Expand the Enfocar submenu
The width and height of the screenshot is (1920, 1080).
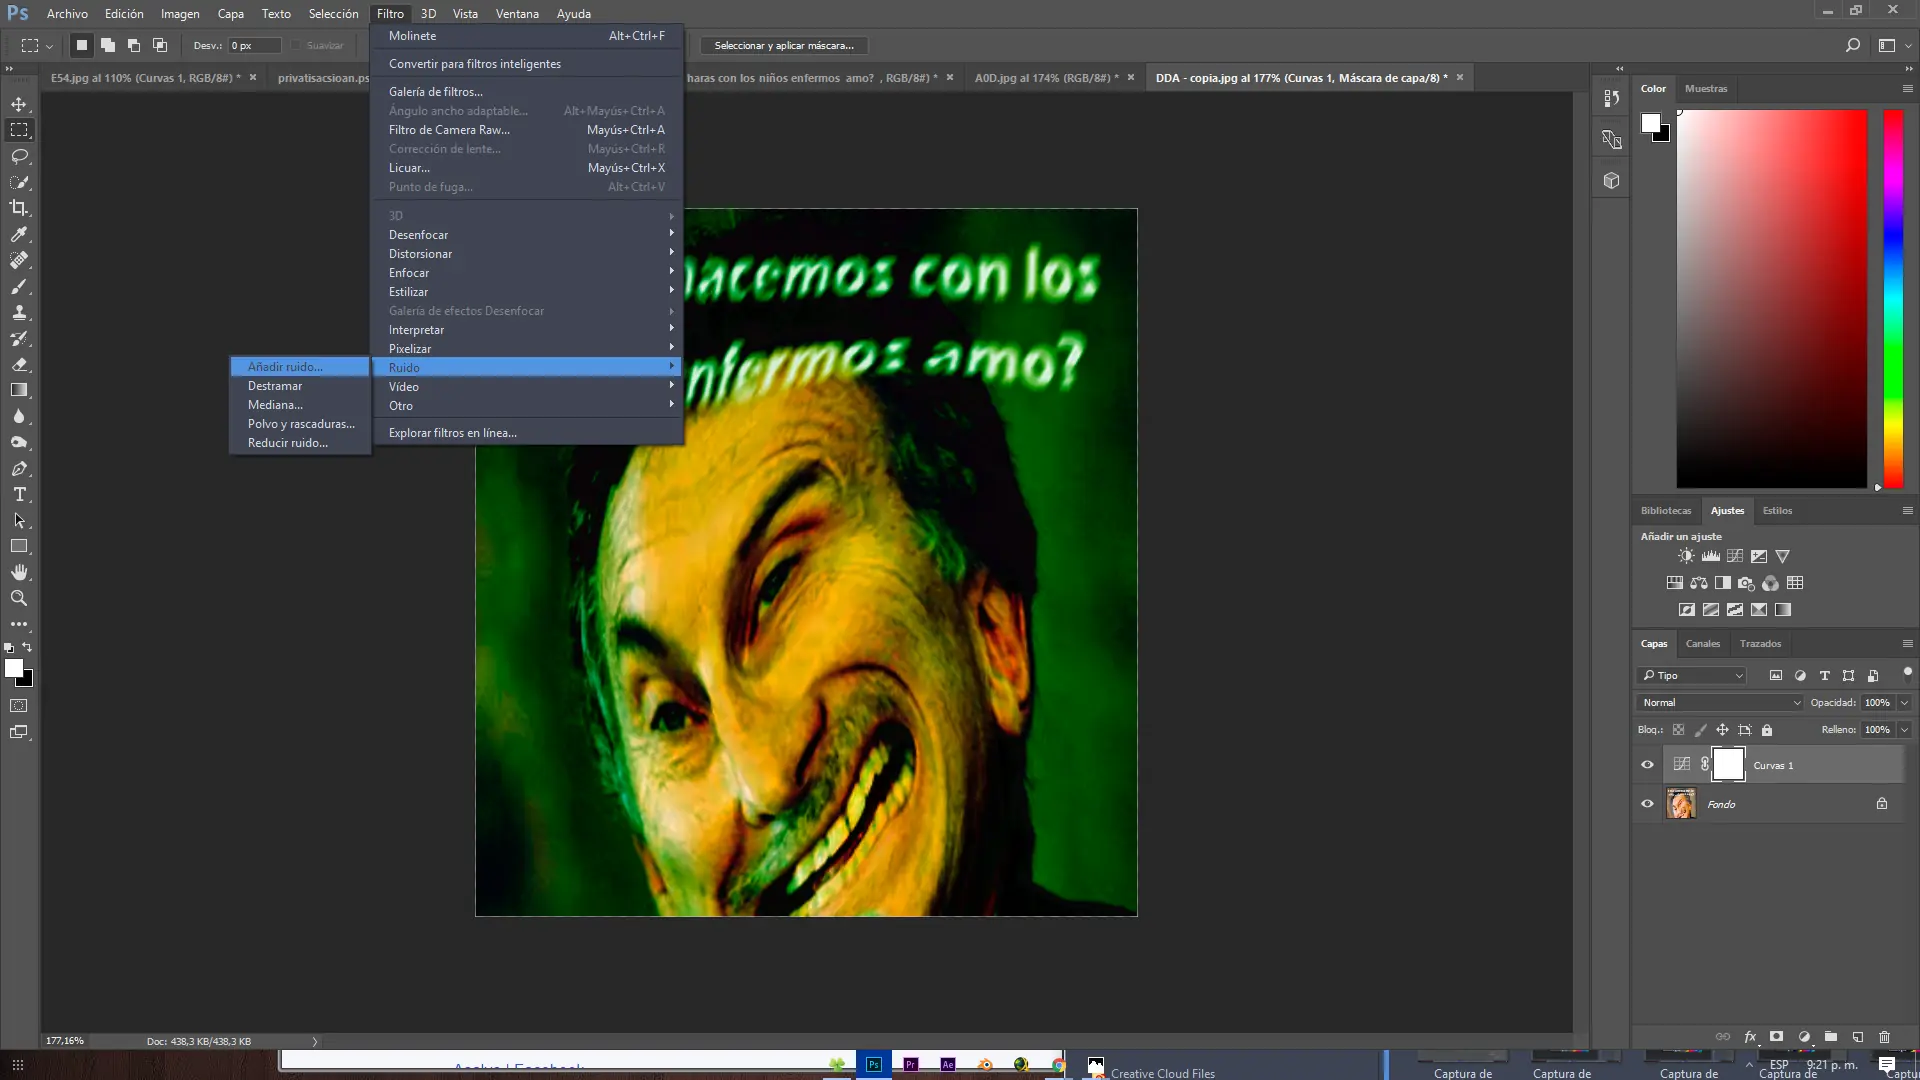(527, 273)
